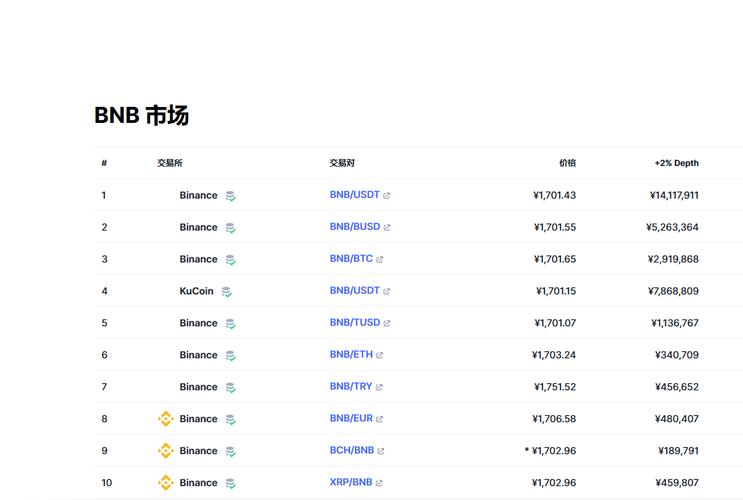The width and height of the screenshot is (743, 500).
Task: Select the price ¥1,701.15
Action: tap(556, 291)
